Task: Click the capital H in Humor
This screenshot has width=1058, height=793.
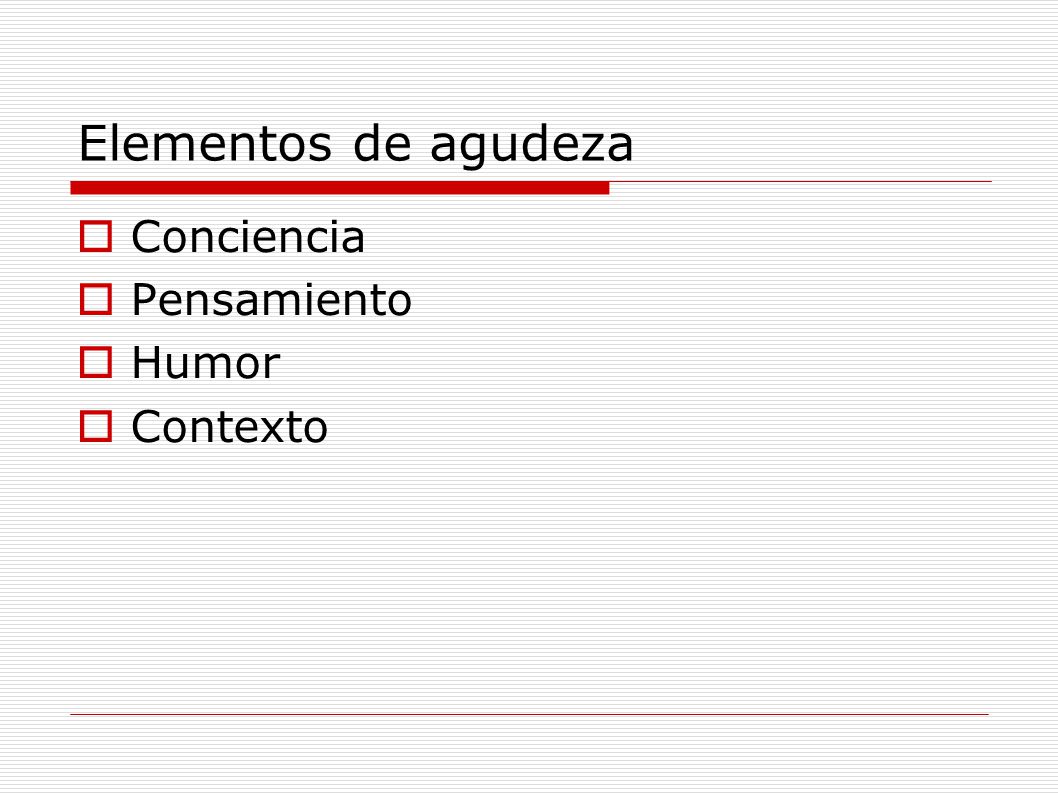Action: [147, 362]
